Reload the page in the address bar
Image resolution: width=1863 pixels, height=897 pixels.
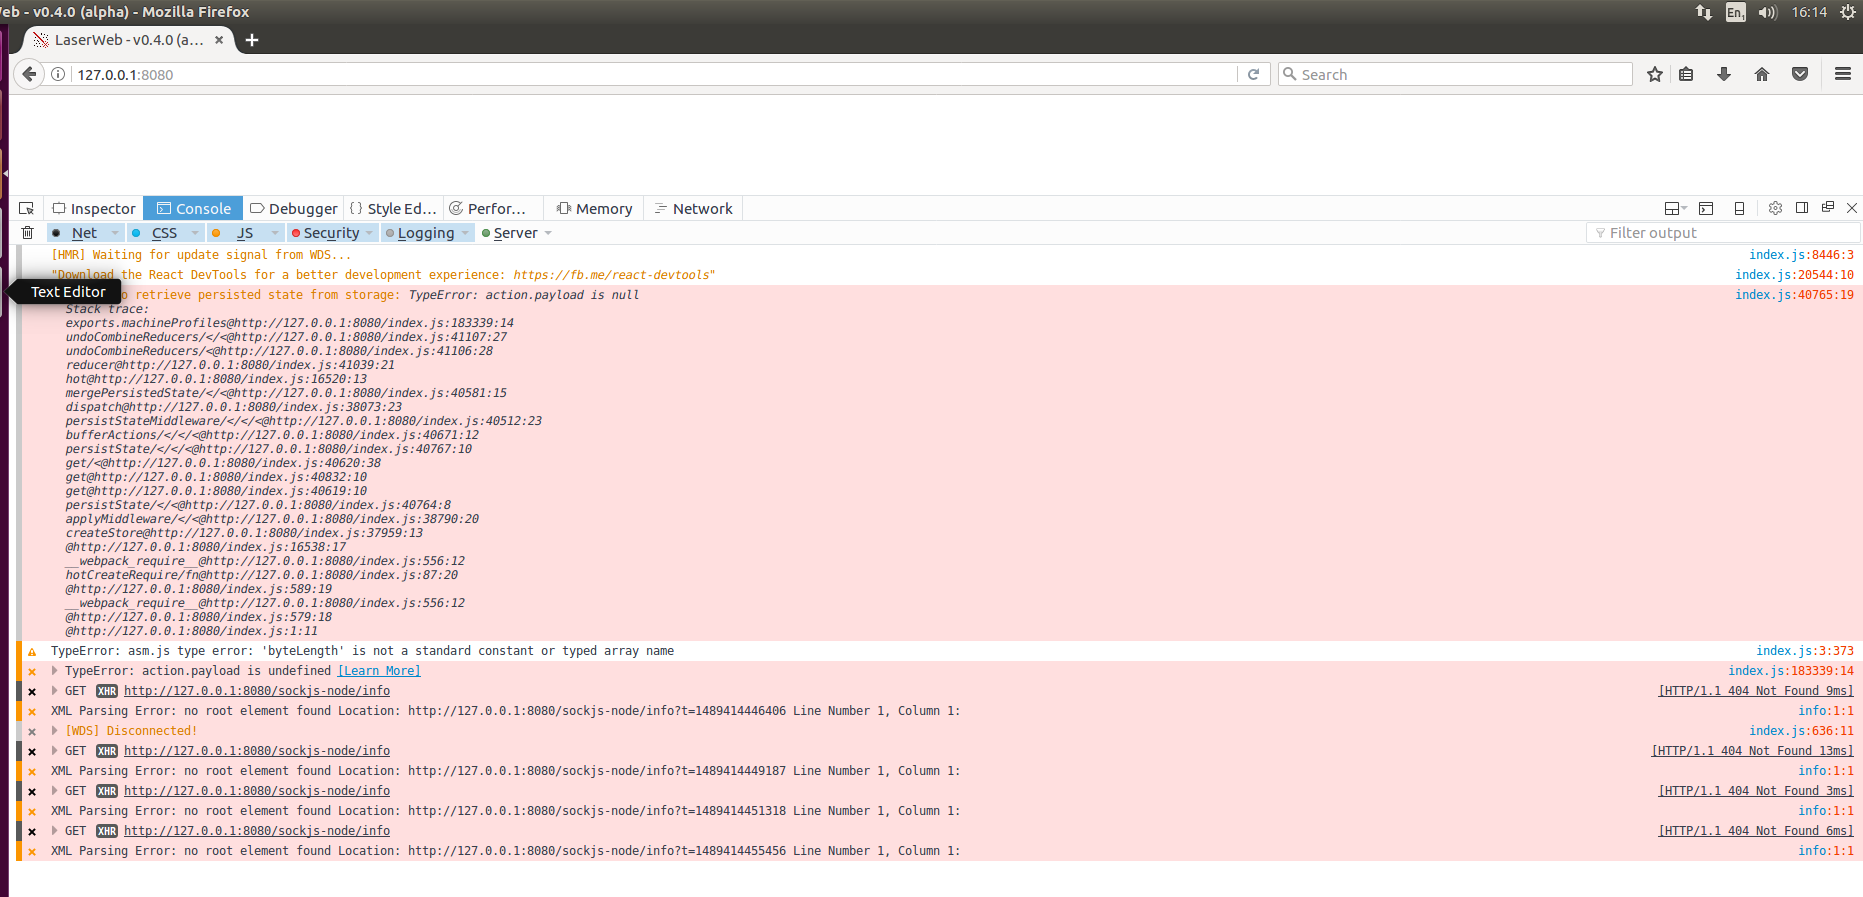pos(1253,74)
